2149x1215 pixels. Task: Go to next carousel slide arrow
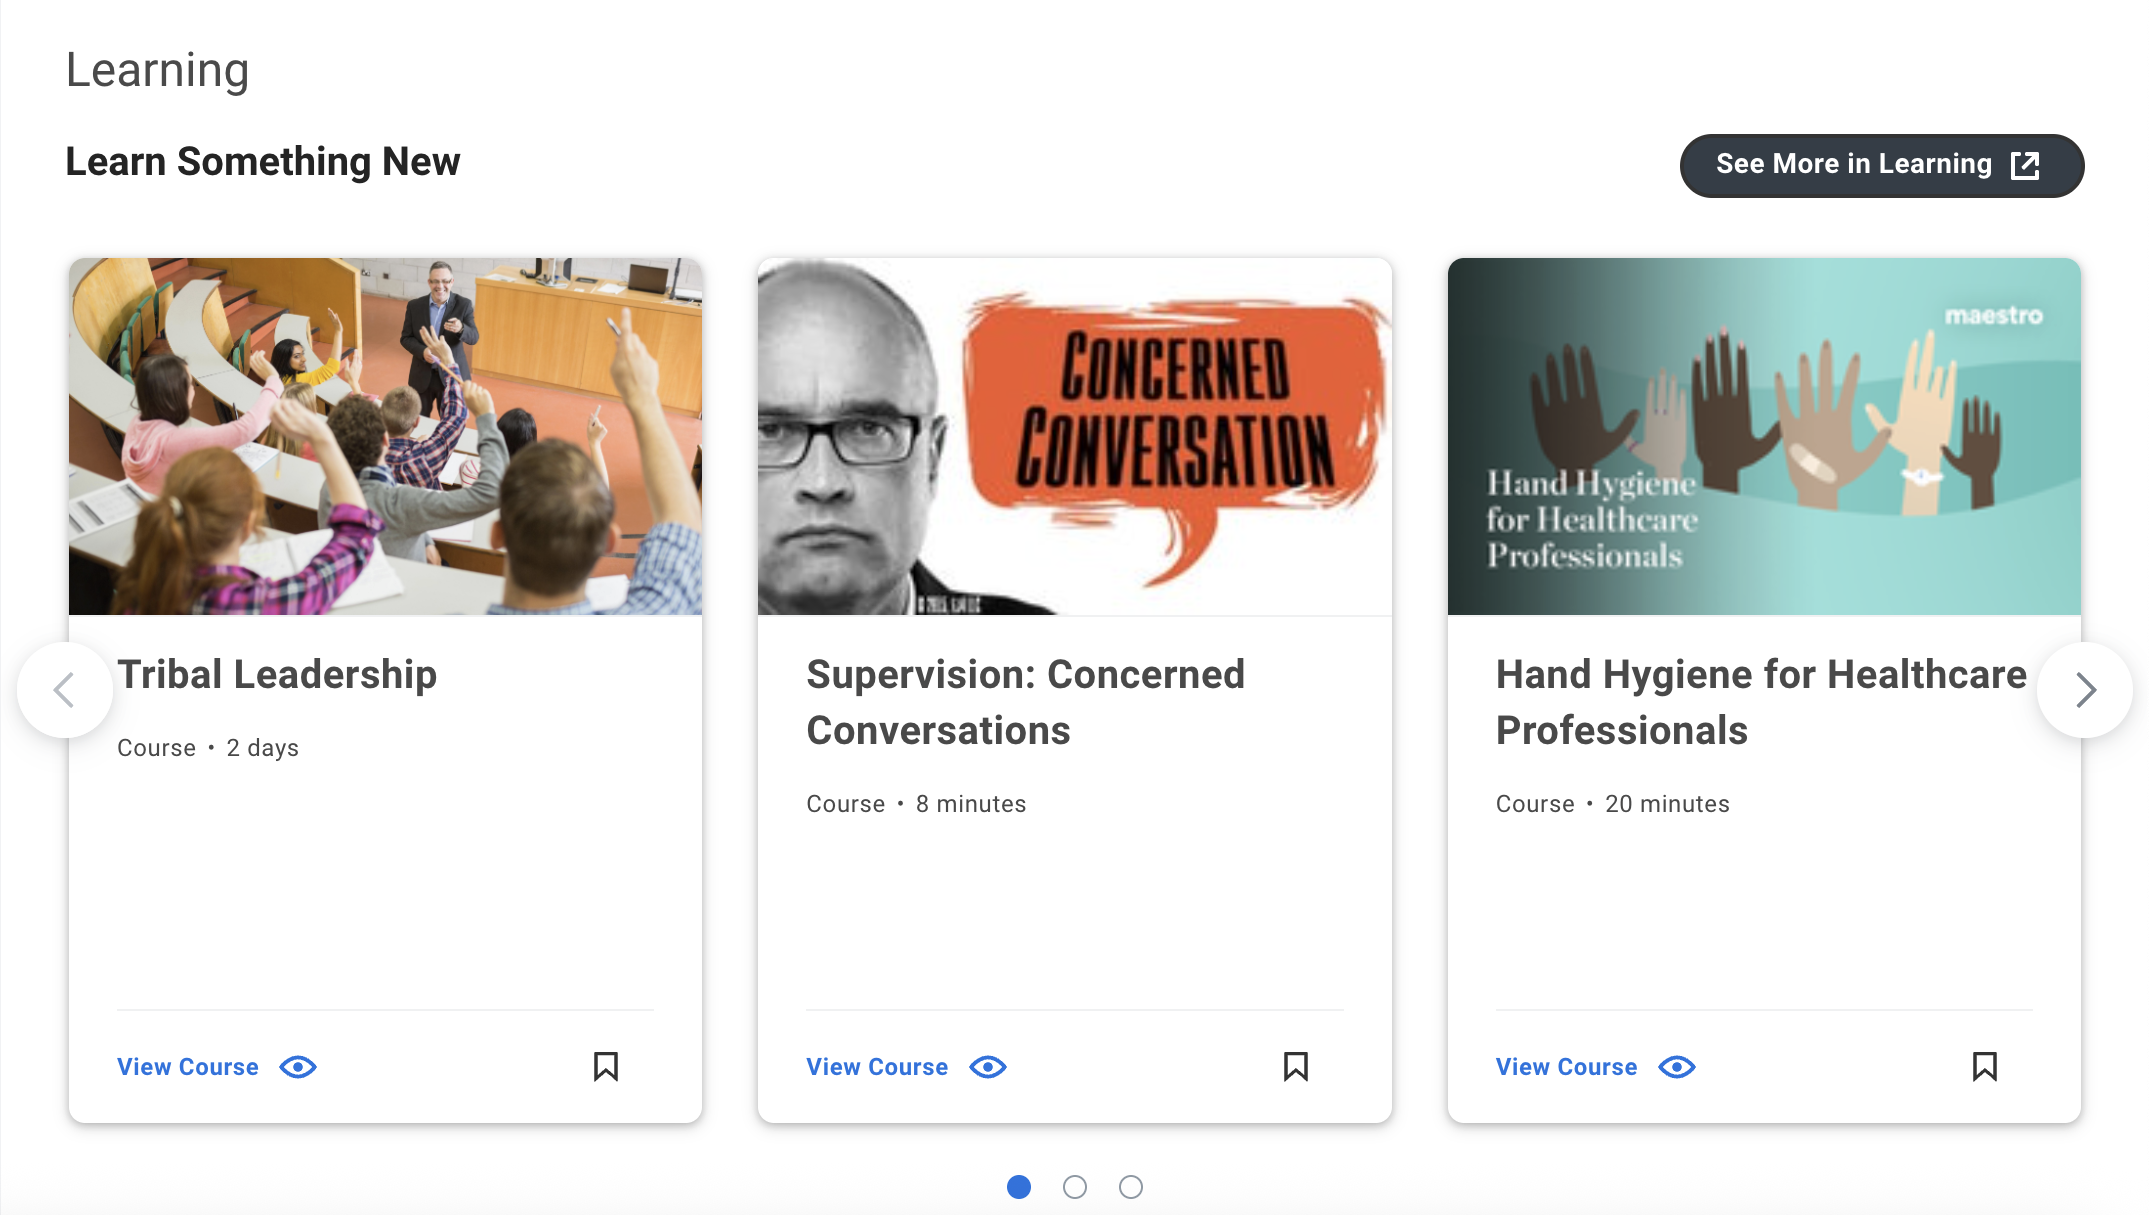tap(2085, 690)
